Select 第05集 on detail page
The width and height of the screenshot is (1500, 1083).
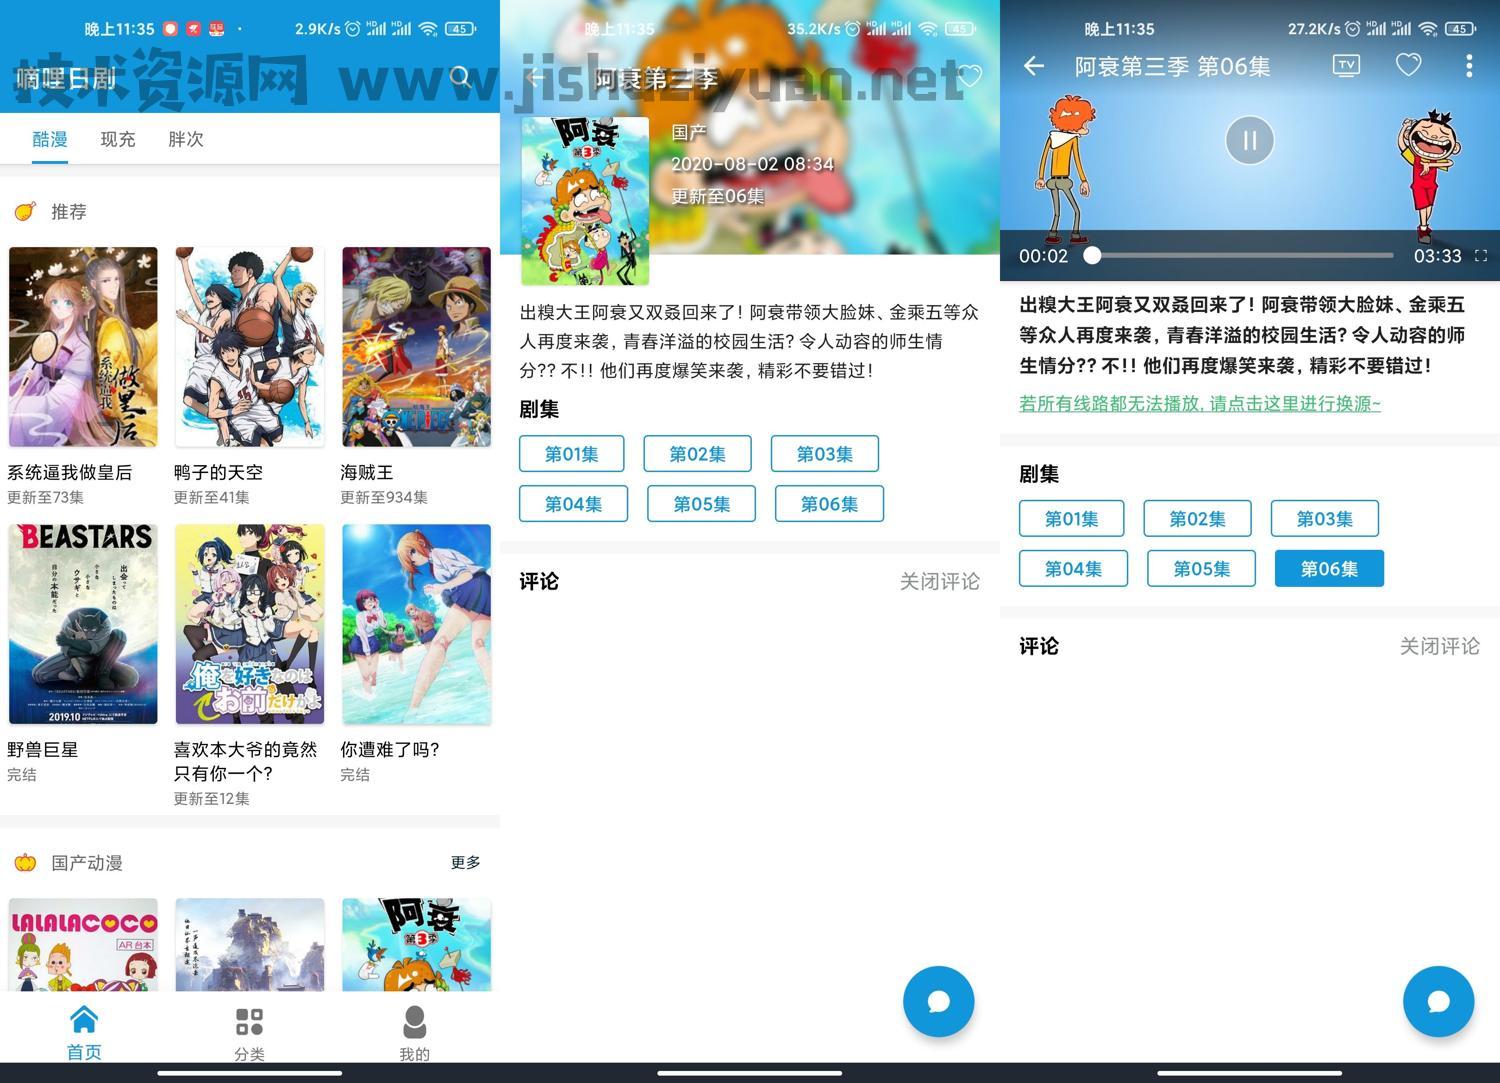(701, 504)
